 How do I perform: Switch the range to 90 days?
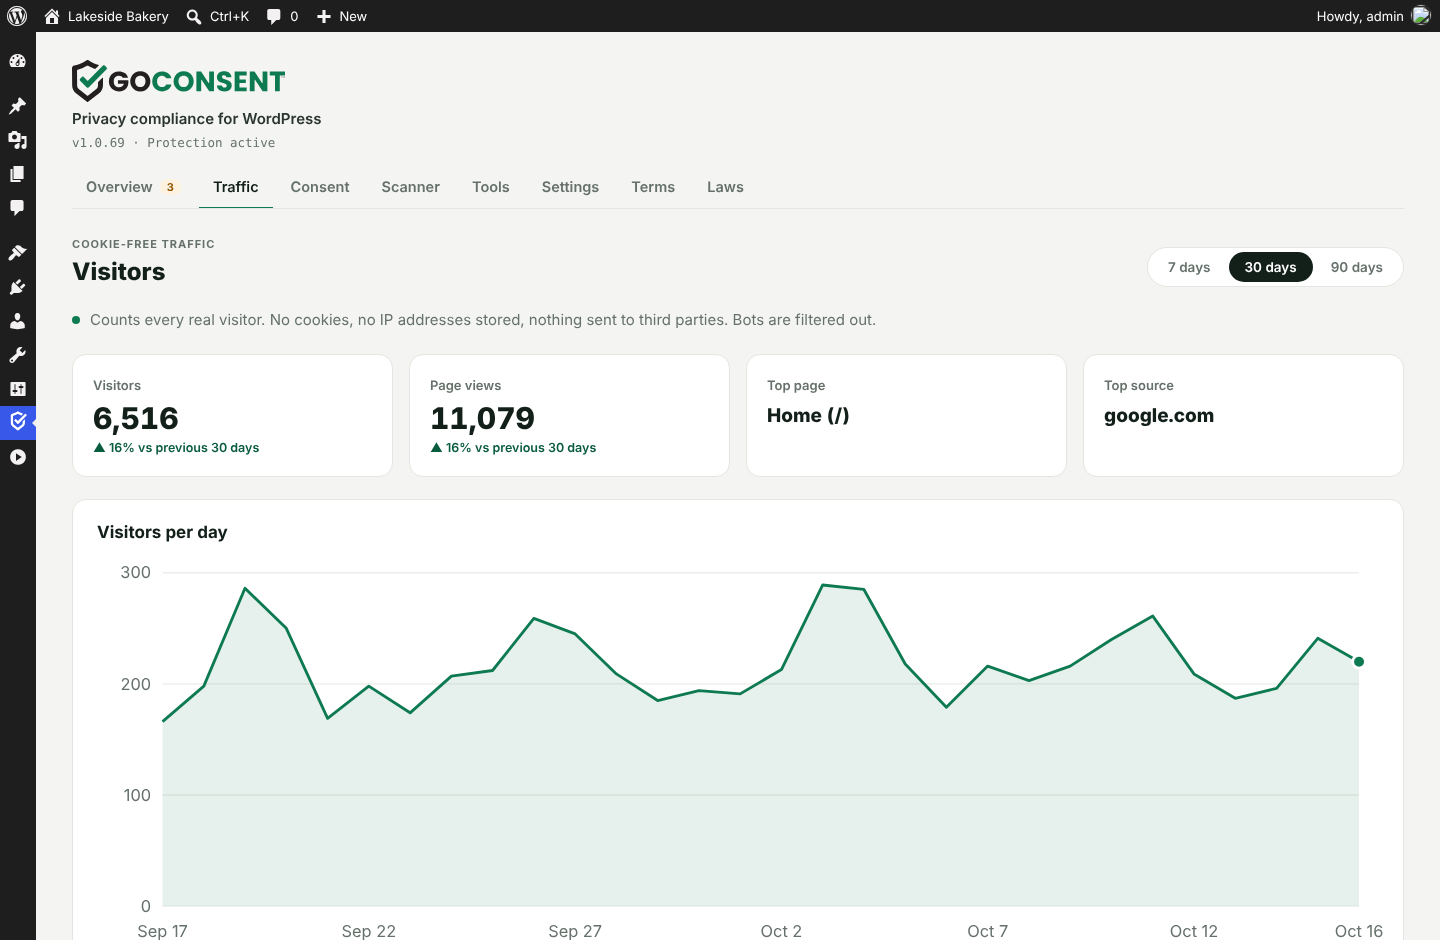[x=1357, y=267]
